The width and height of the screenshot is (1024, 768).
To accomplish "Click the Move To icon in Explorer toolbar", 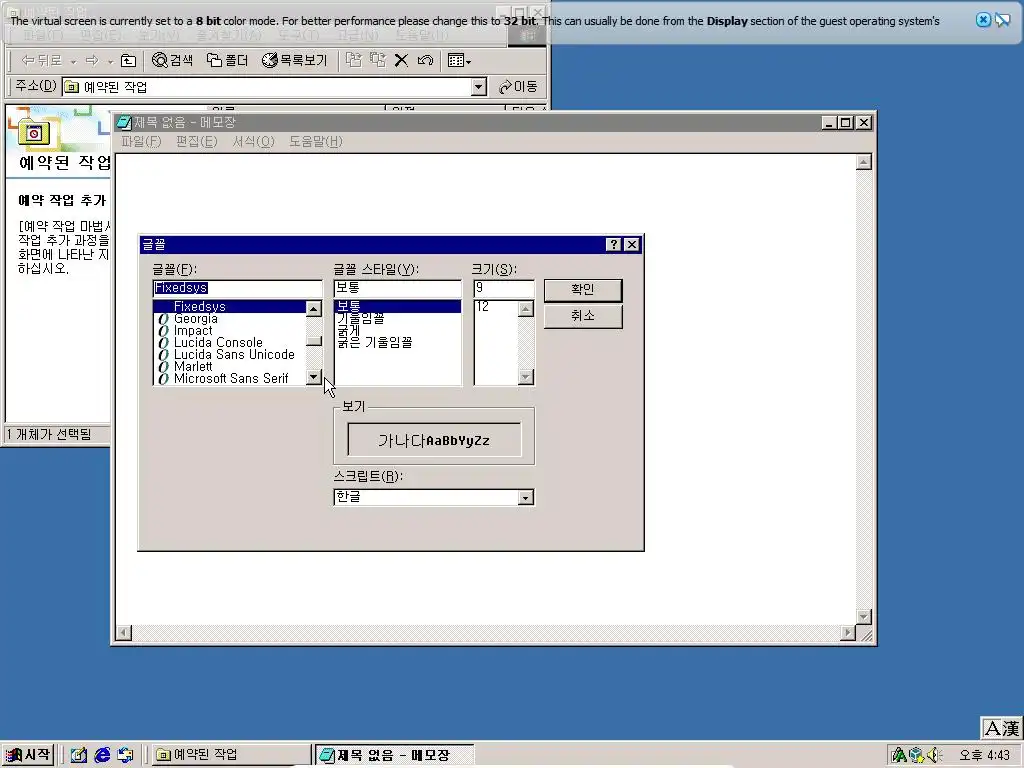I will [353, 61].
